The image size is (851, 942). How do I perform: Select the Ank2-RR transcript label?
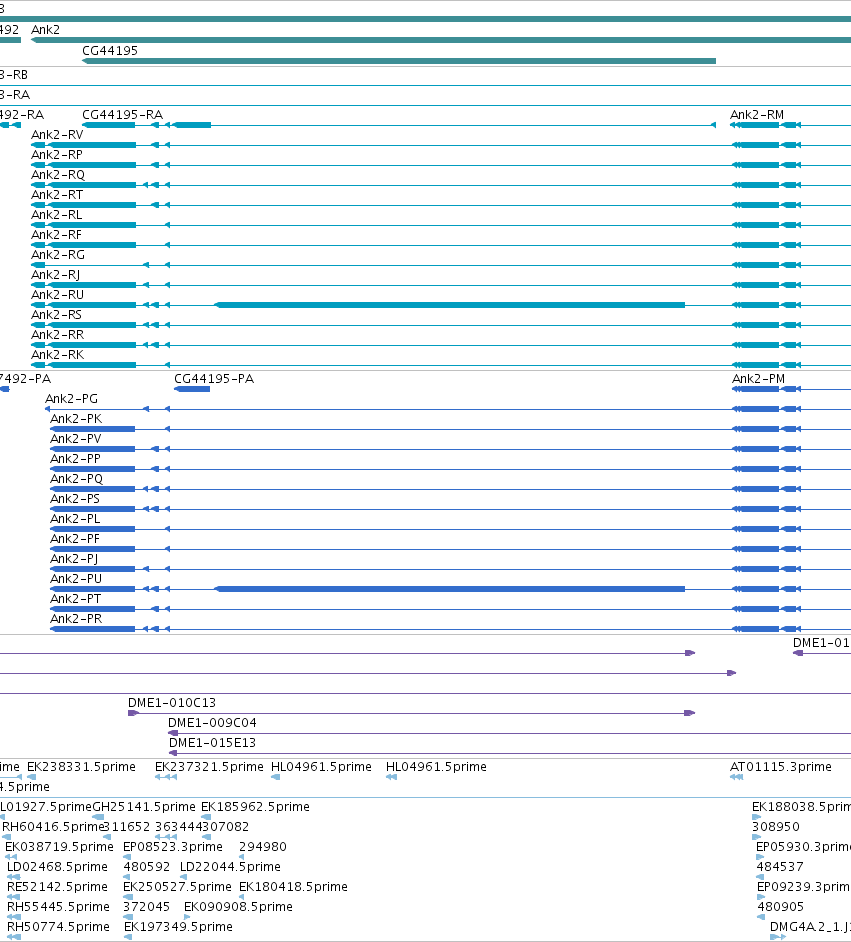point(58,335)
